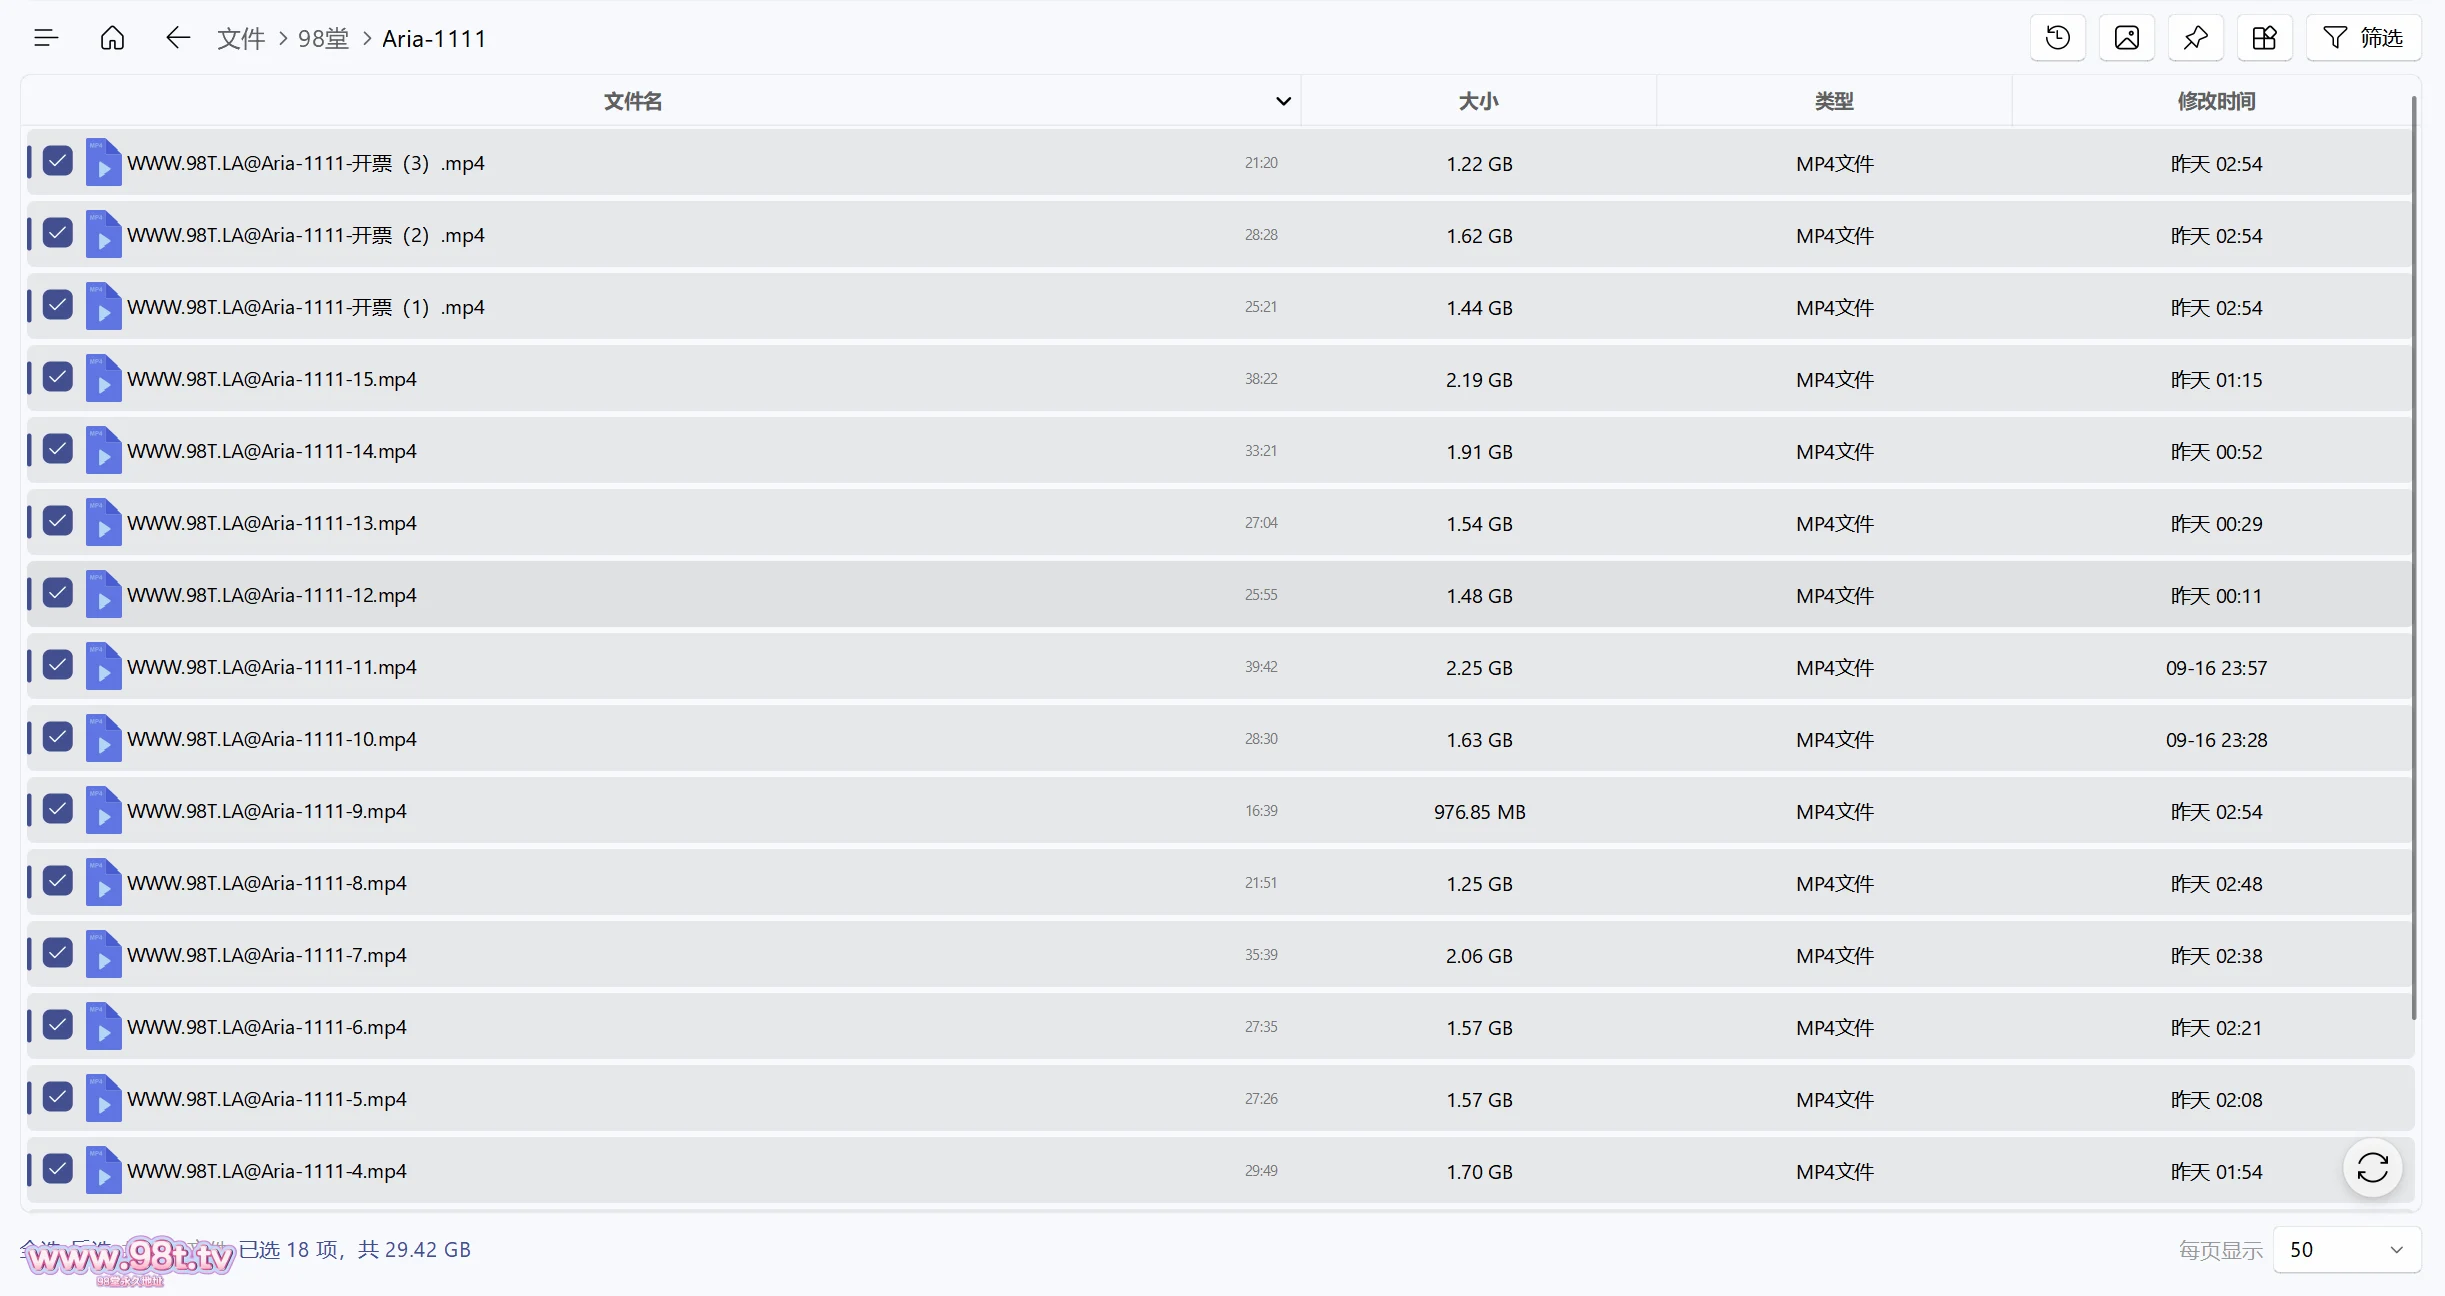2445x1296 pixels.
Task: Click the pin icon in toolbar
Action: pos(2196,38)
